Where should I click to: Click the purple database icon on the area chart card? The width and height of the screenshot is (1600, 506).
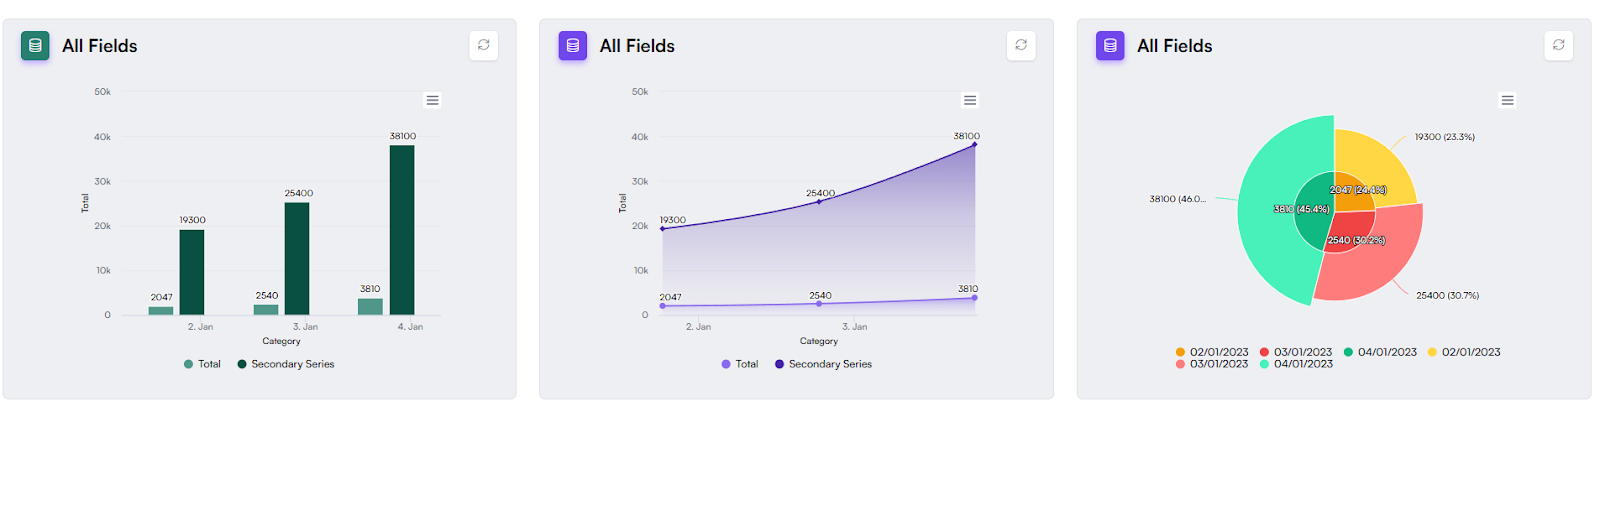(573, 46)
